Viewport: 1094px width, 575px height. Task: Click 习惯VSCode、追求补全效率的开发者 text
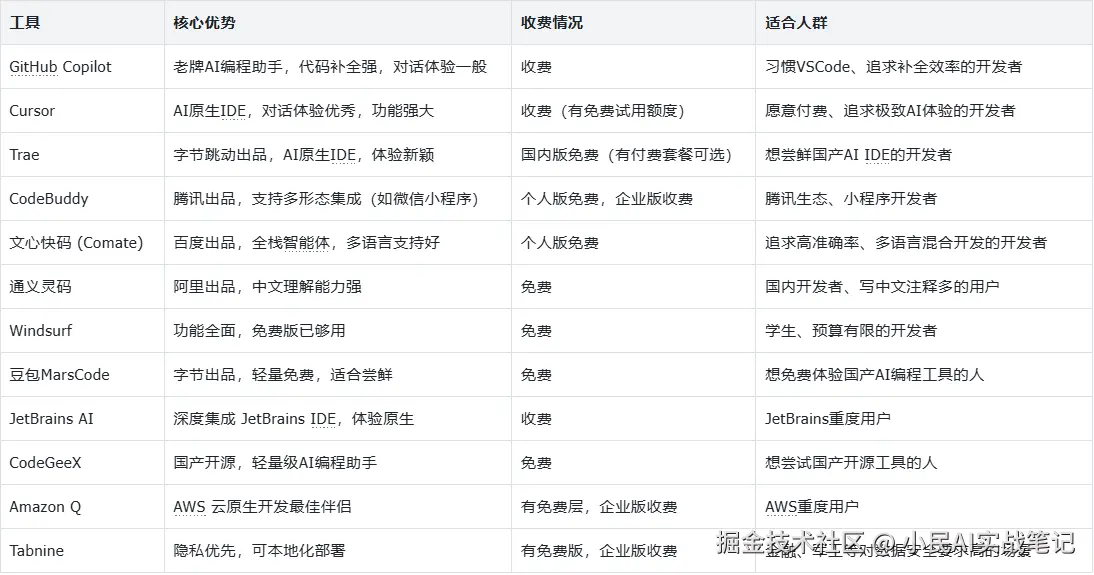893,67
